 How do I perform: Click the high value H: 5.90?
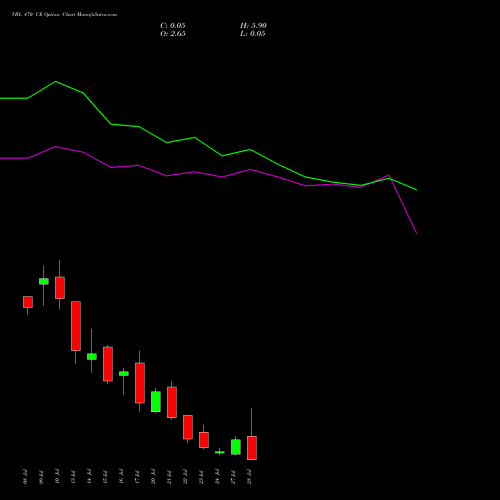pyautogui.click(x=253, y=26)
